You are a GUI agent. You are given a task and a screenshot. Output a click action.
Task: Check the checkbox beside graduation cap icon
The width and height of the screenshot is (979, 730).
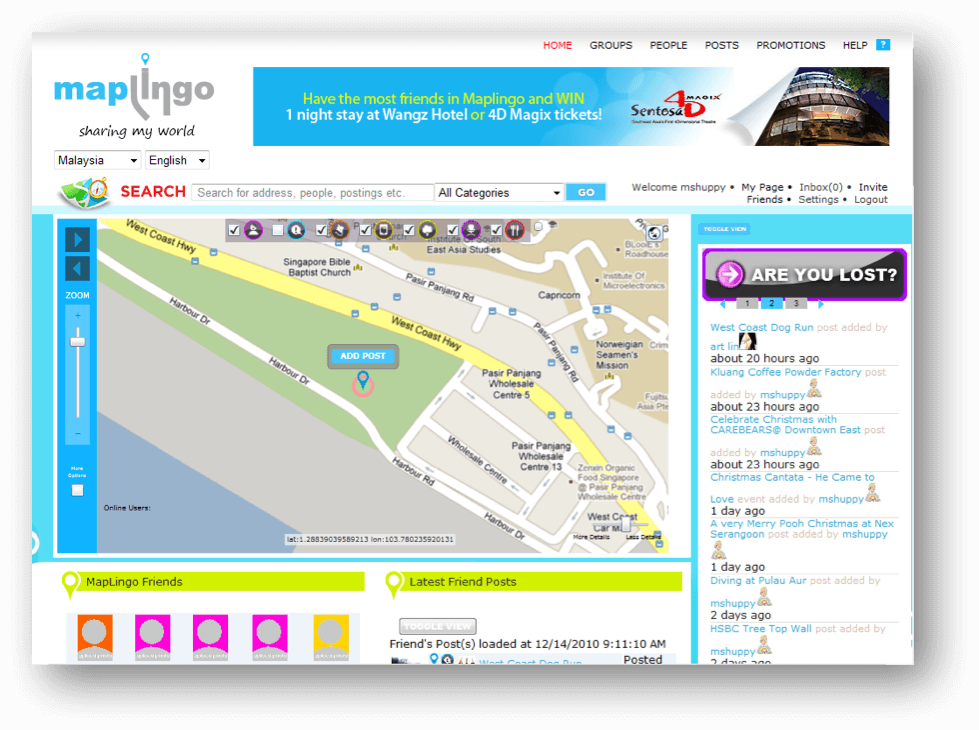538,226
